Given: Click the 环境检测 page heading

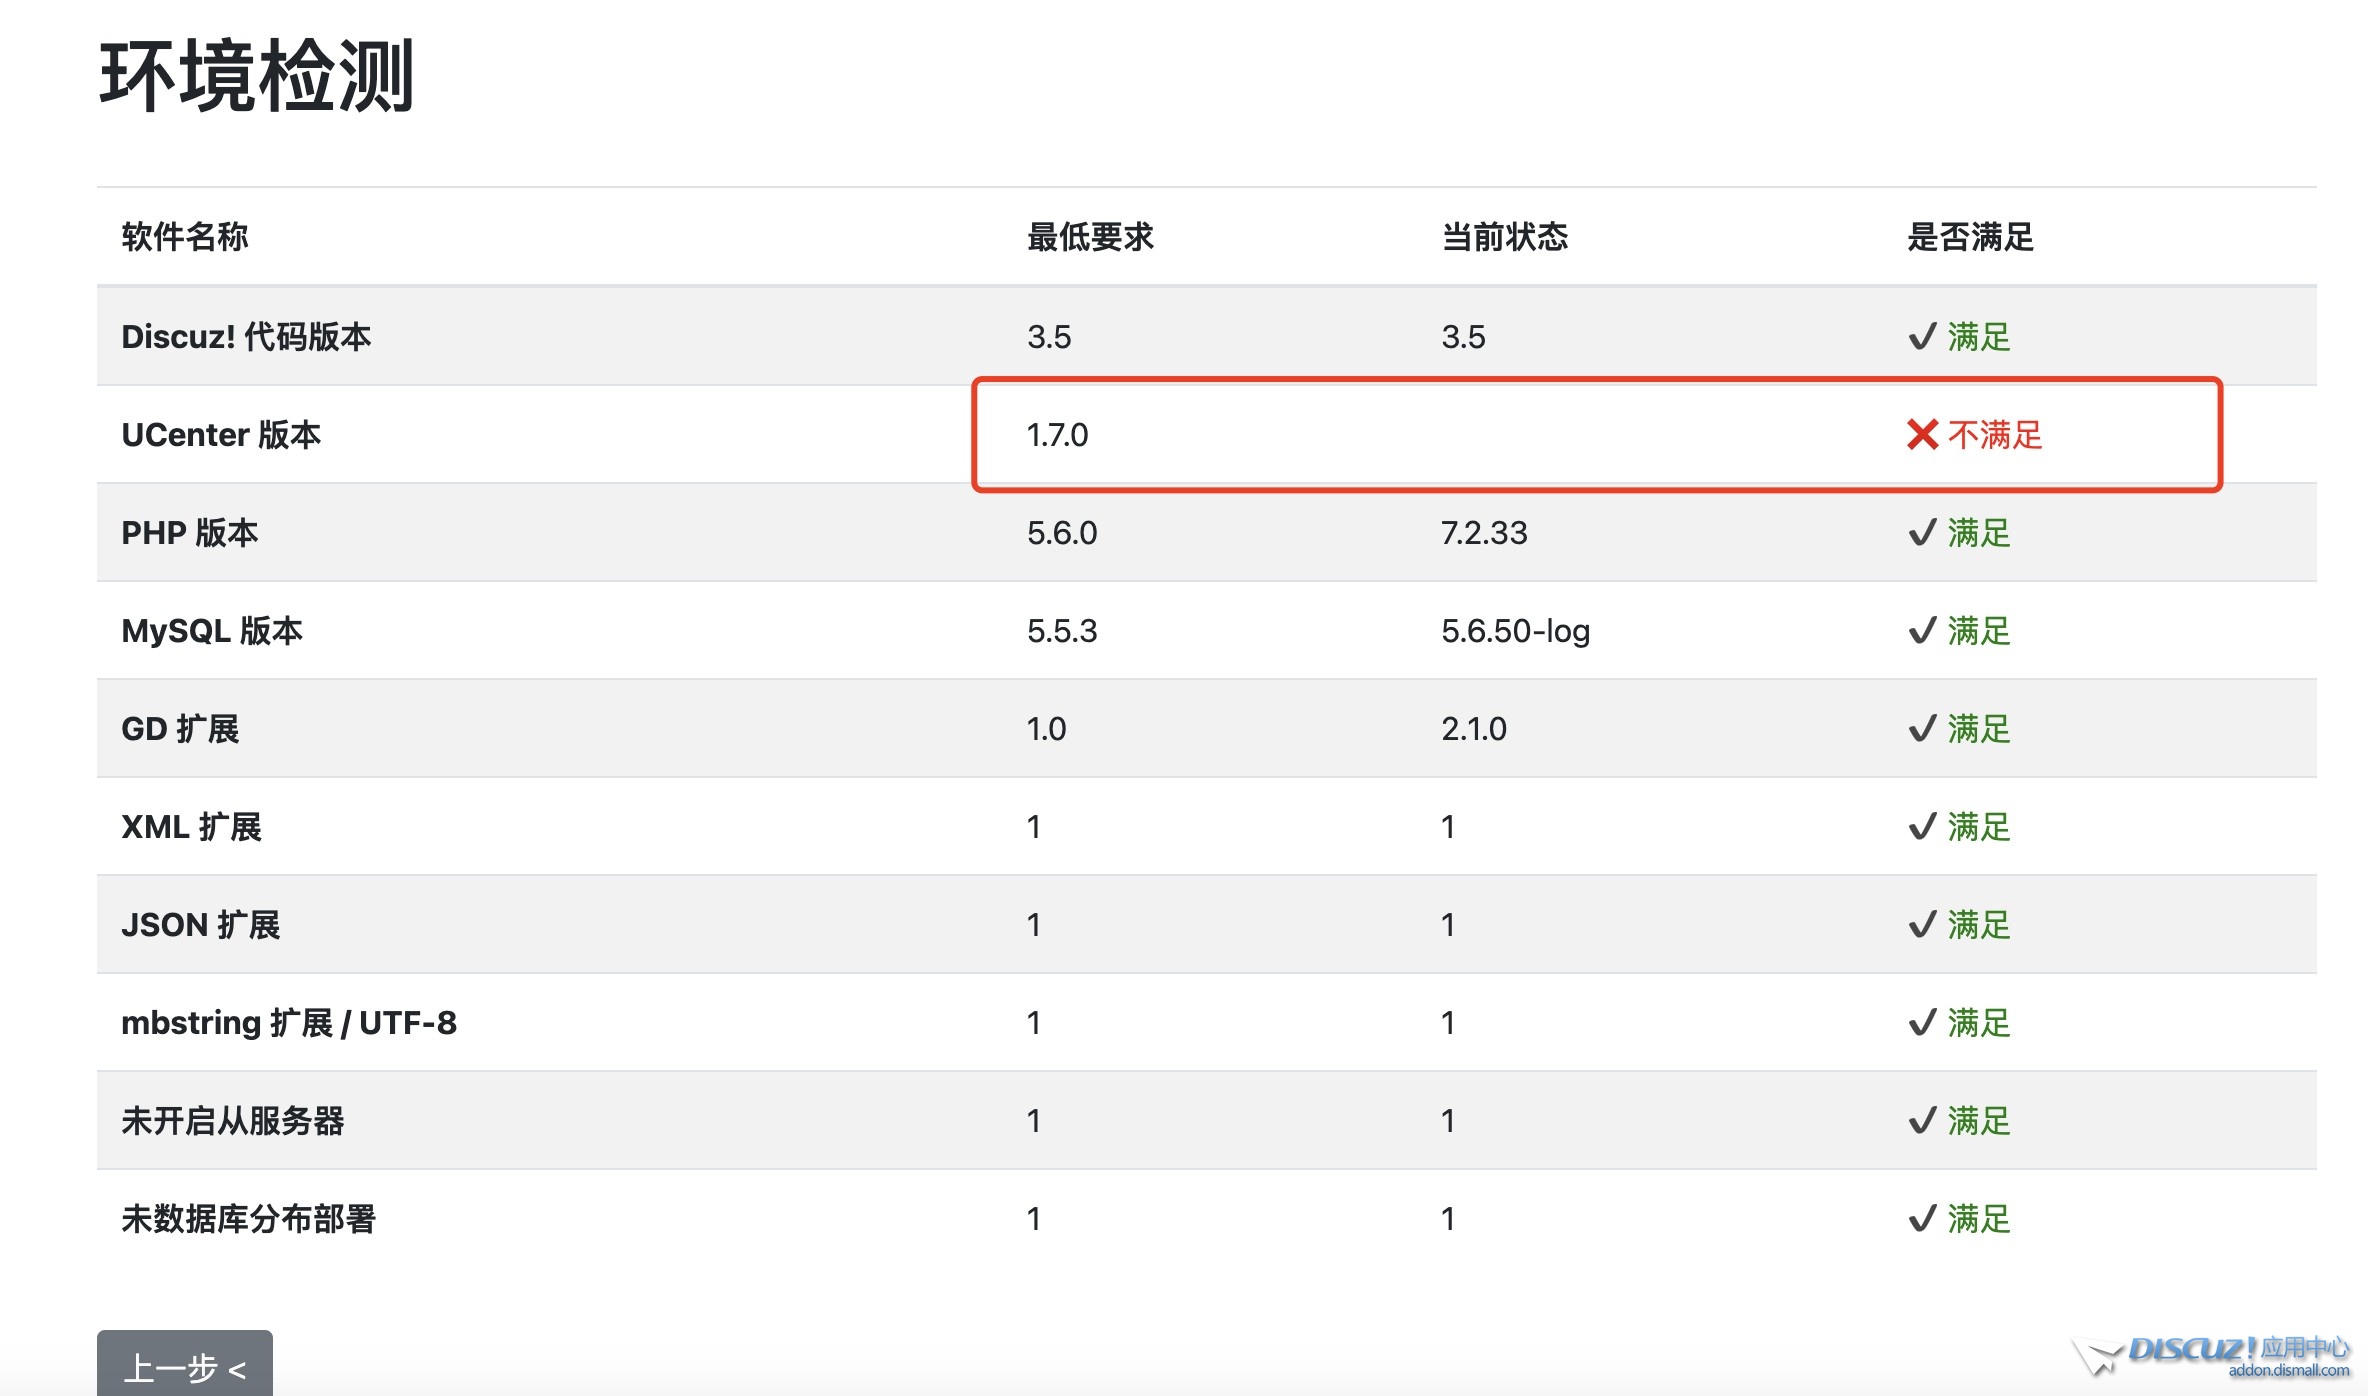Looking at the screenshot, I should click(x=257, y=76).
